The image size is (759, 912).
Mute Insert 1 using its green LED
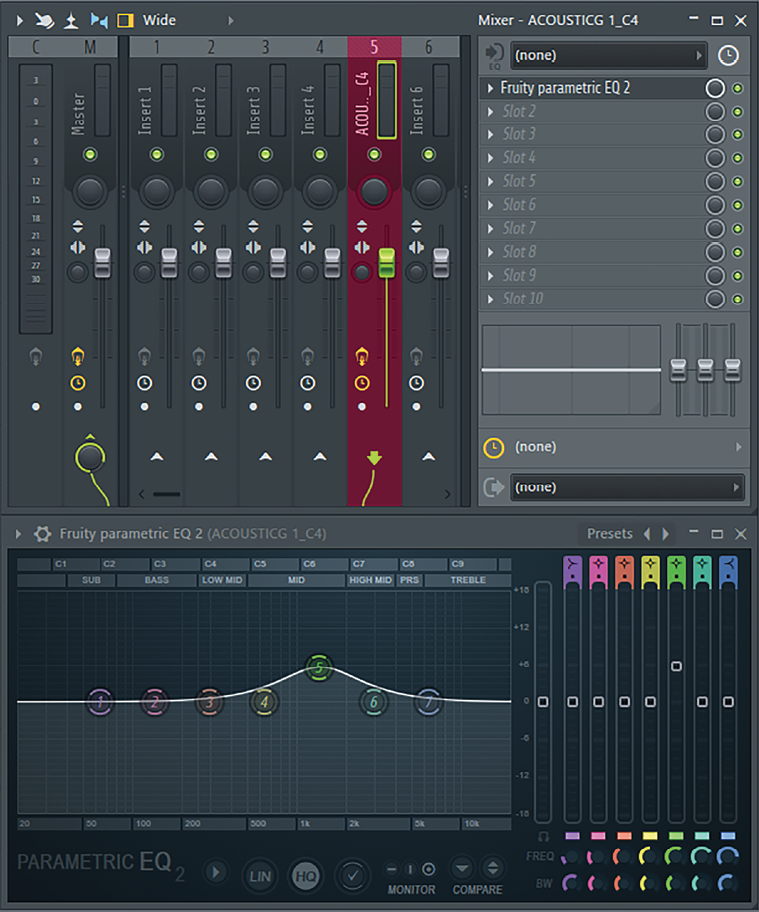click(156, 154)
